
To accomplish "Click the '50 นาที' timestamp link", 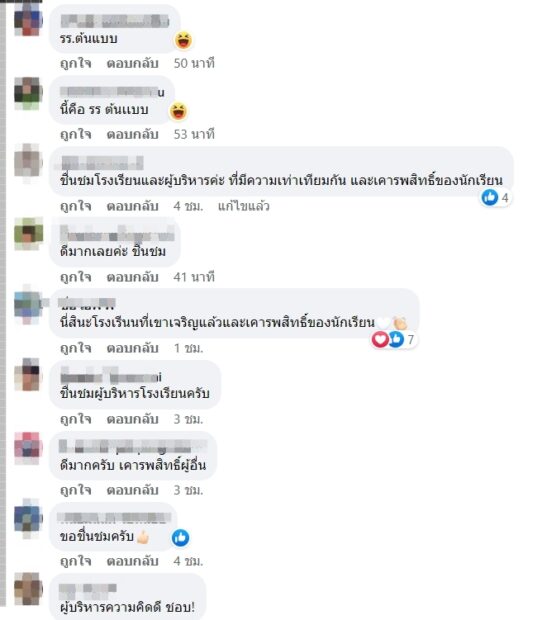I will pyautogui.click(x=194, y=63).
